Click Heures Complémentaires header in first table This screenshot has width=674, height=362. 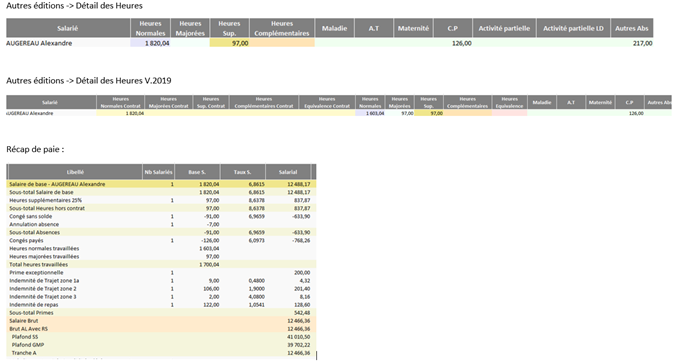coord(282,28)
